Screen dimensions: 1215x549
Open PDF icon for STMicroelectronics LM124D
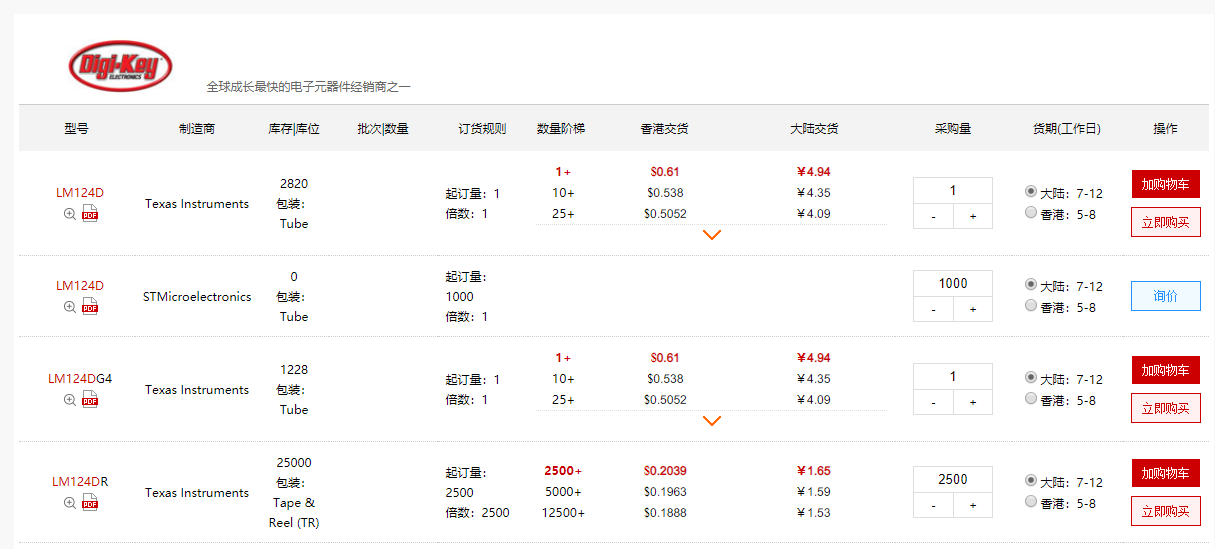click(90, 307)
